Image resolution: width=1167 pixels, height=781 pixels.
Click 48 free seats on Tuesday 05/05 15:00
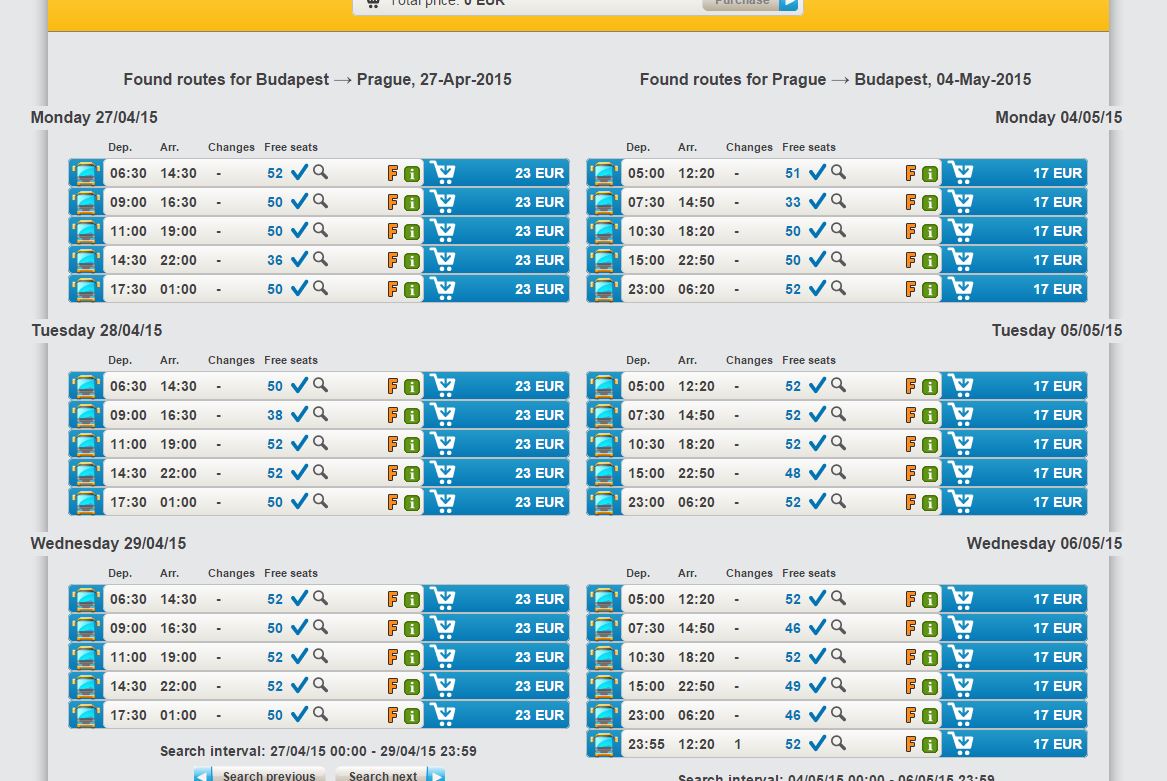(793, 473)
